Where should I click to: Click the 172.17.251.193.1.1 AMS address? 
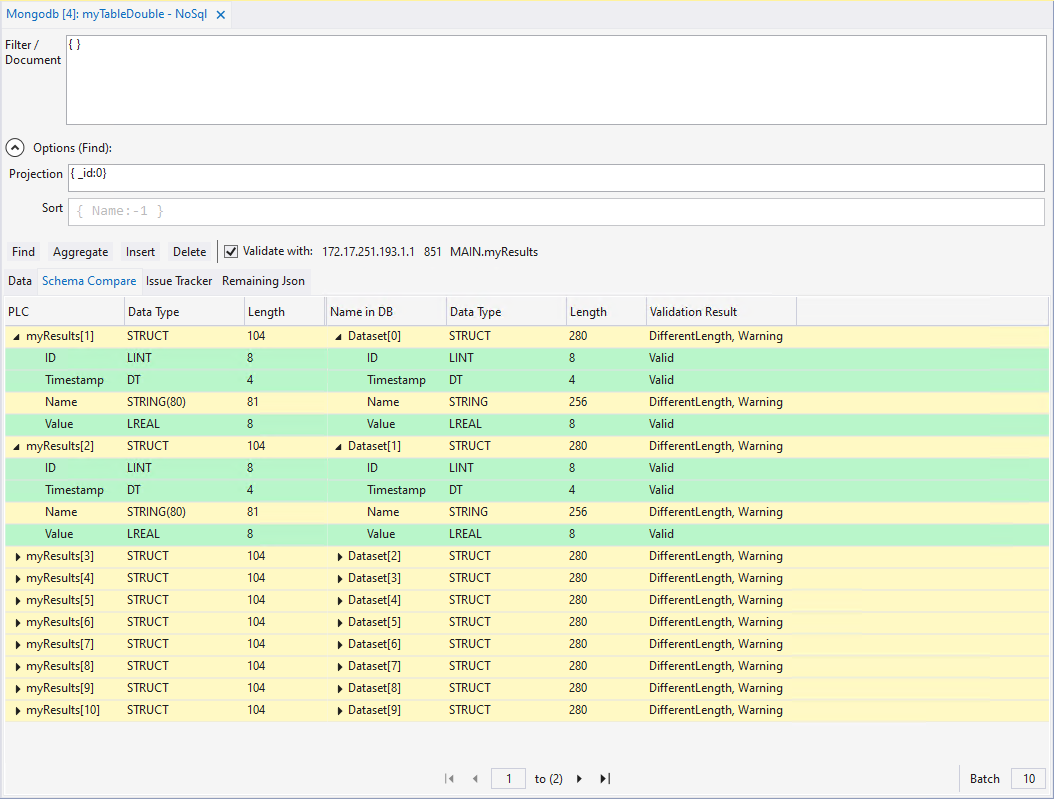(x=368, y=252)
